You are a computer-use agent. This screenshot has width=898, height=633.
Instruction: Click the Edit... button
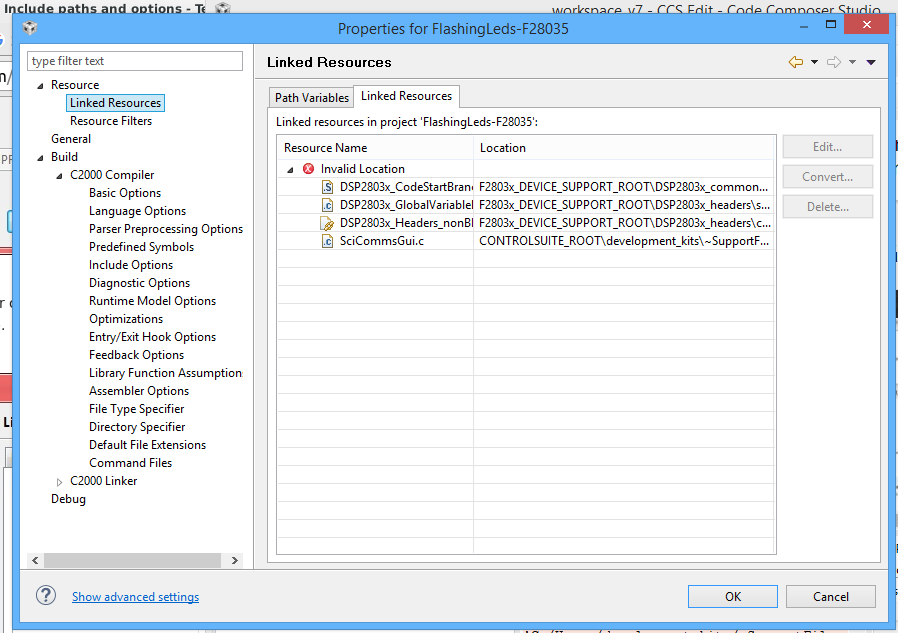(828, 147)
